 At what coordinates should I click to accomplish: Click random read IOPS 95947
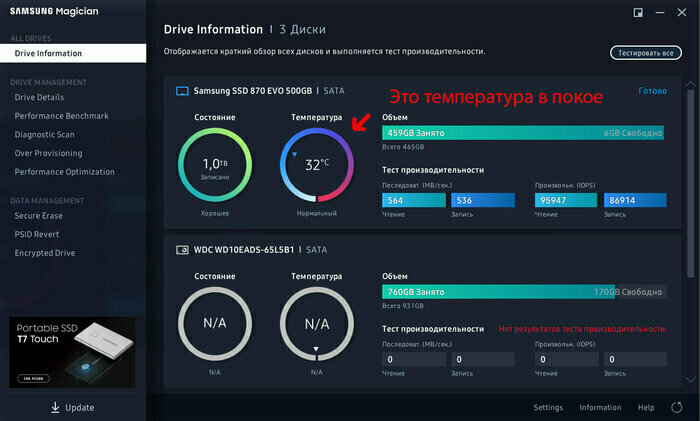pyautogui.click(x=566, y=200)
